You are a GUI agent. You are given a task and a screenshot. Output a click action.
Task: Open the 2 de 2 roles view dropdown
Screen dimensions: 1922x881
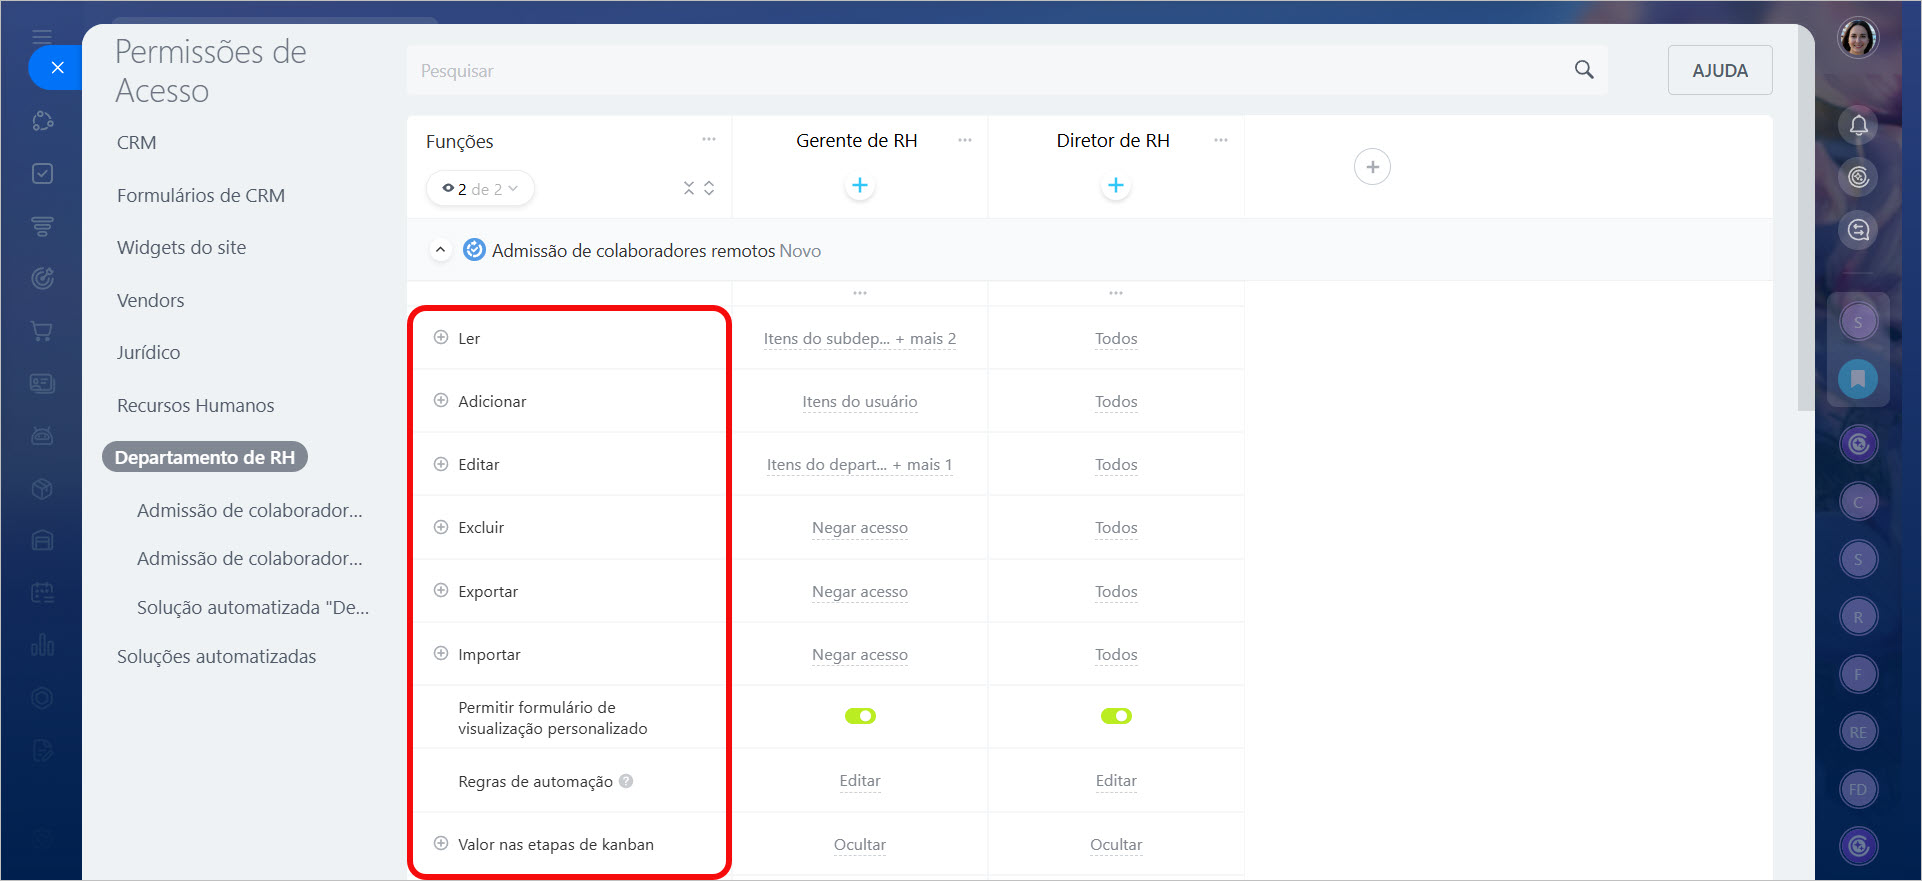[x=480, y=188]
